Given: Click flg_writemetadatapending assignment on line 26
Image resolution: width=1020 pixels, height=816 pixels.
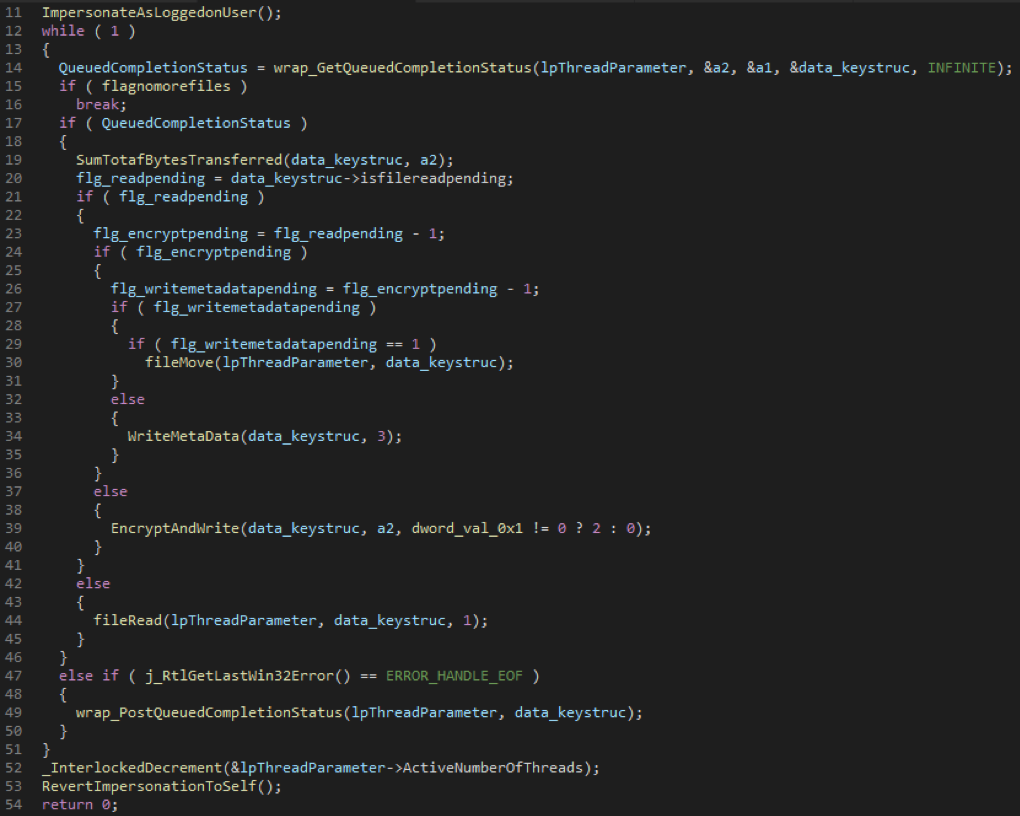Looking at the screenshot, I should [213, 289].
